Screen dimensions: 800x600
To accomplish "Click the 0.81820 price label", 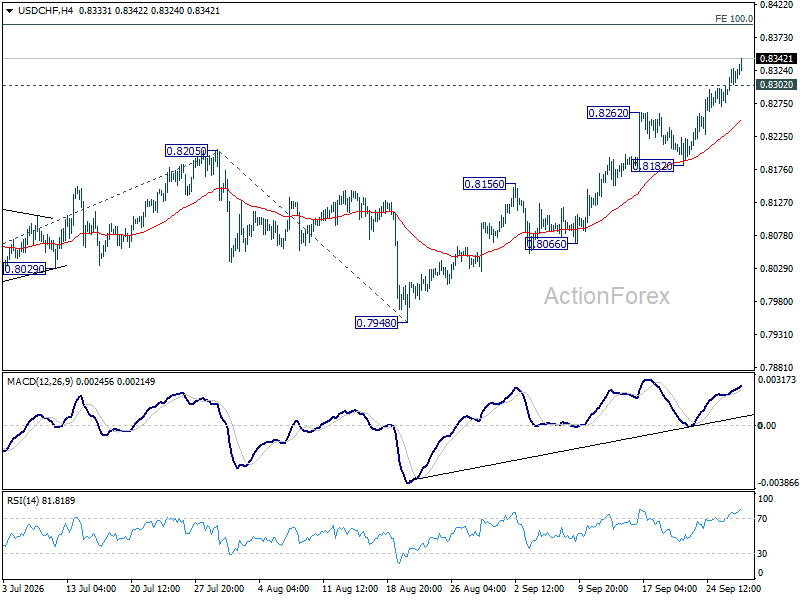I will click(x=653, y=166).
